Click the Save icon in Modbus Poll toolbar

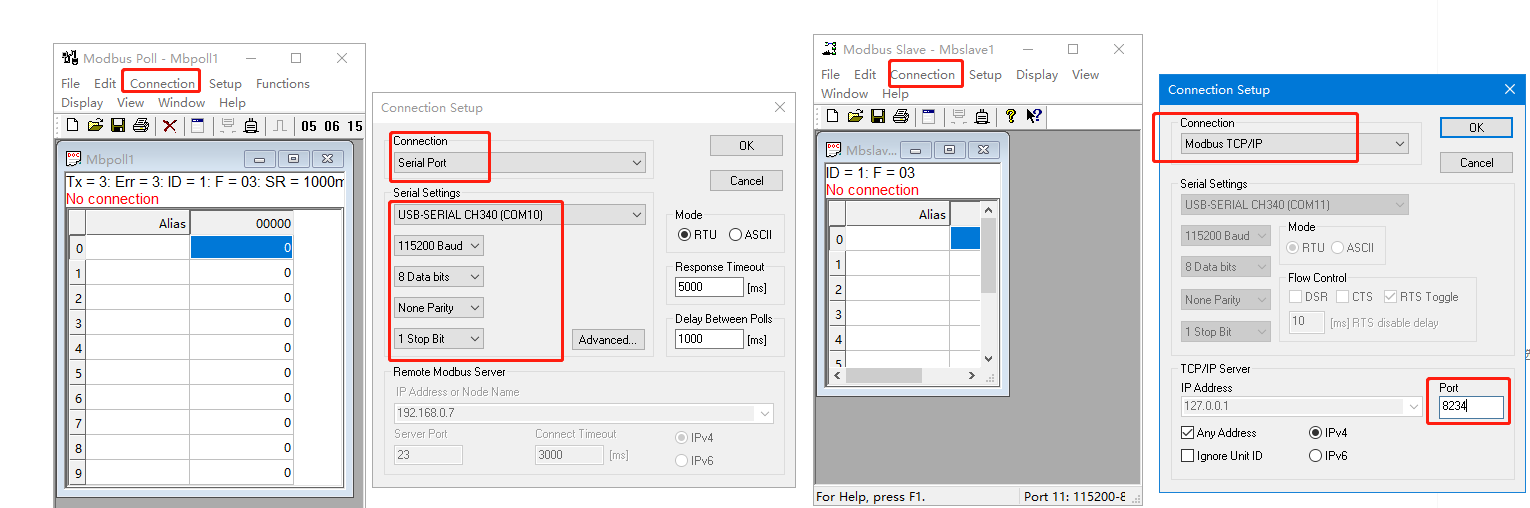coord(118,126)
